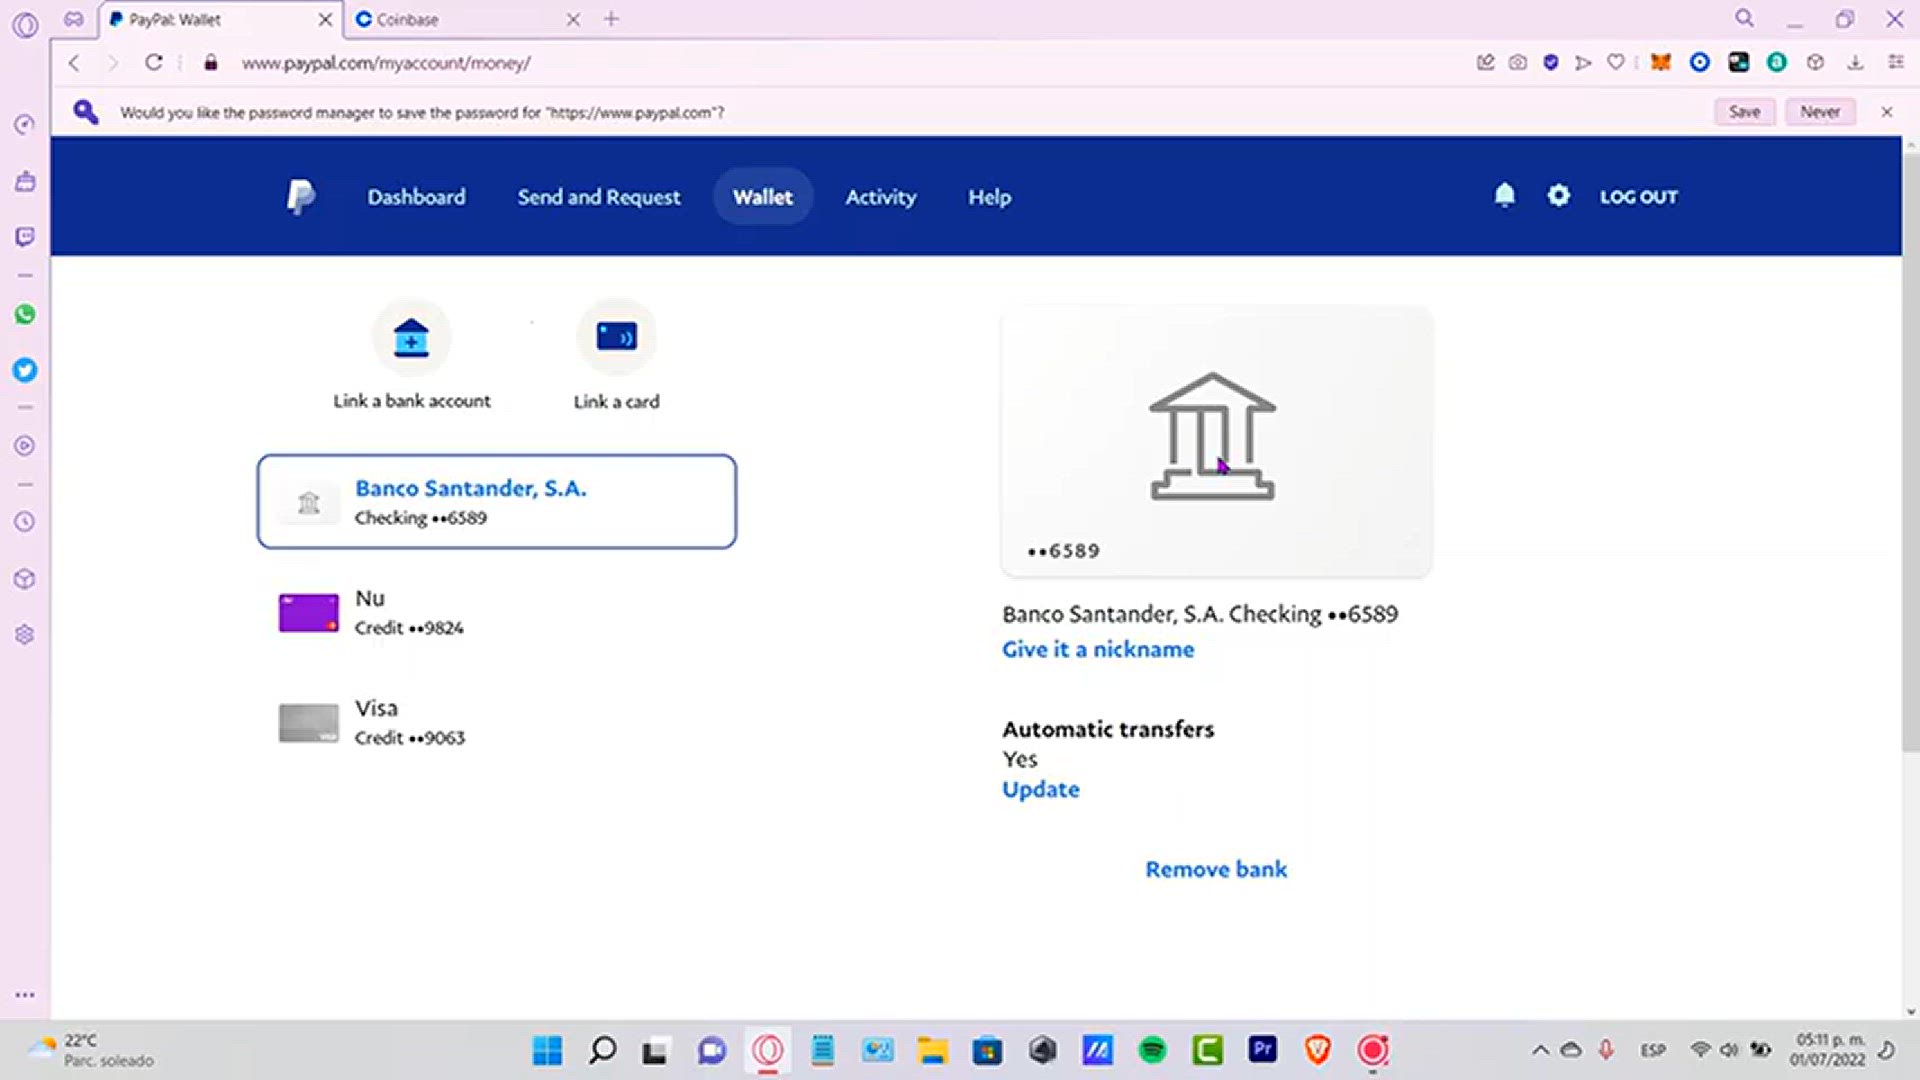Click the bank card preview thumbnail

tap(1216, 442)
